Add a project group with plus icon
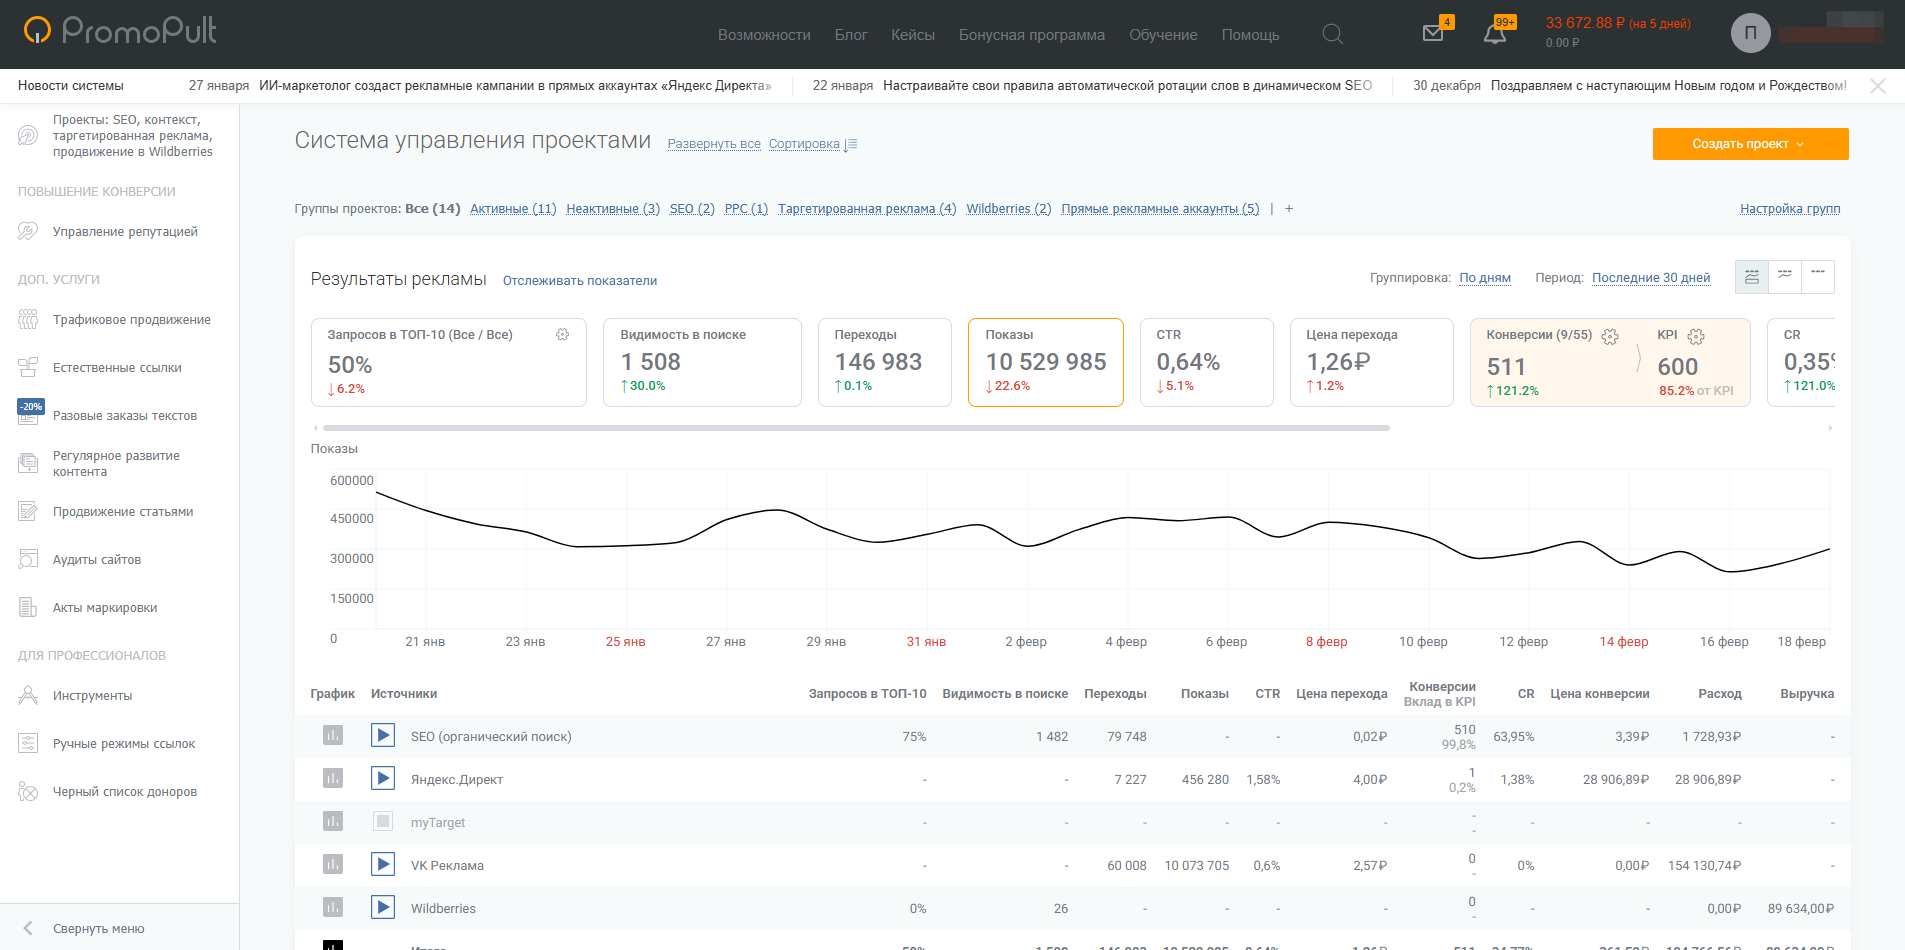The width and height of the screenshot is (1905, 950). click(x=1289, y=209)
